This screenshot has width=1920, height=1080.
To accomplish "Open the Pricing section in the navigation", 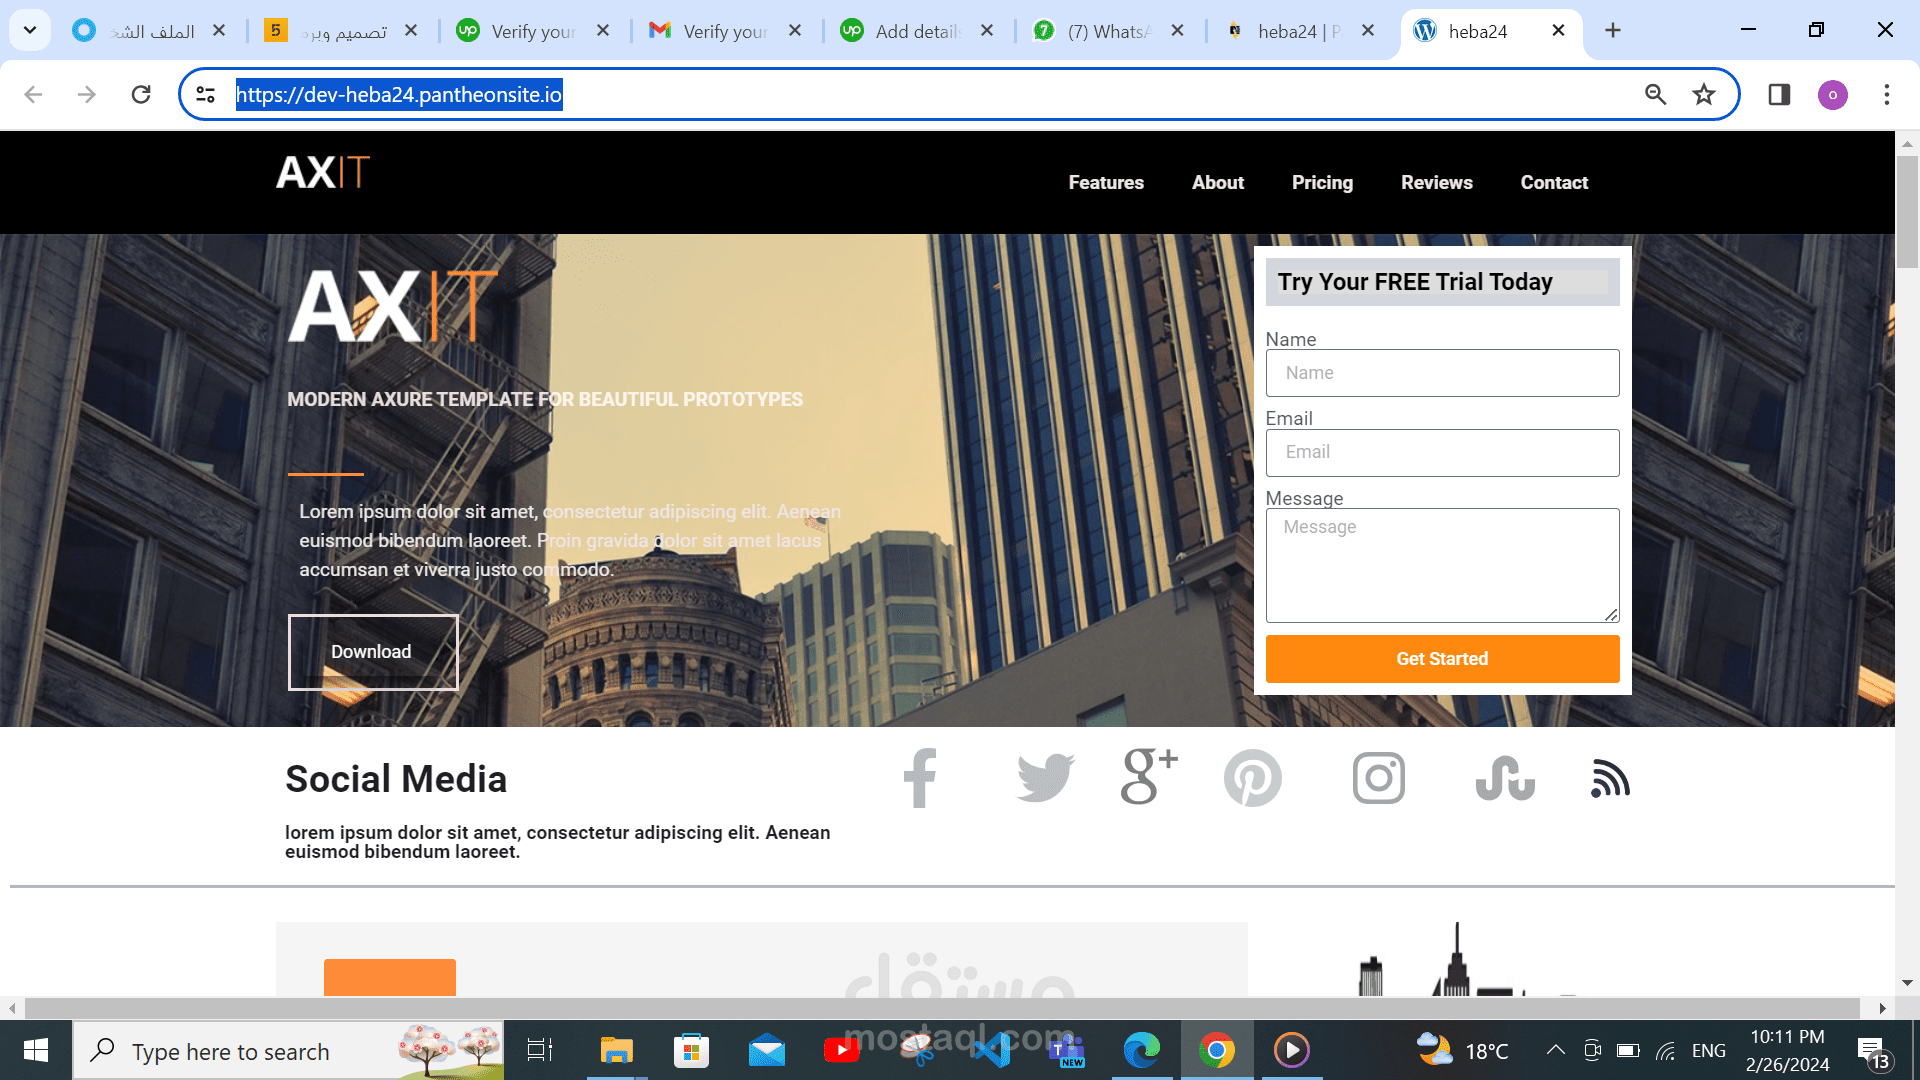I will 1322,182.
